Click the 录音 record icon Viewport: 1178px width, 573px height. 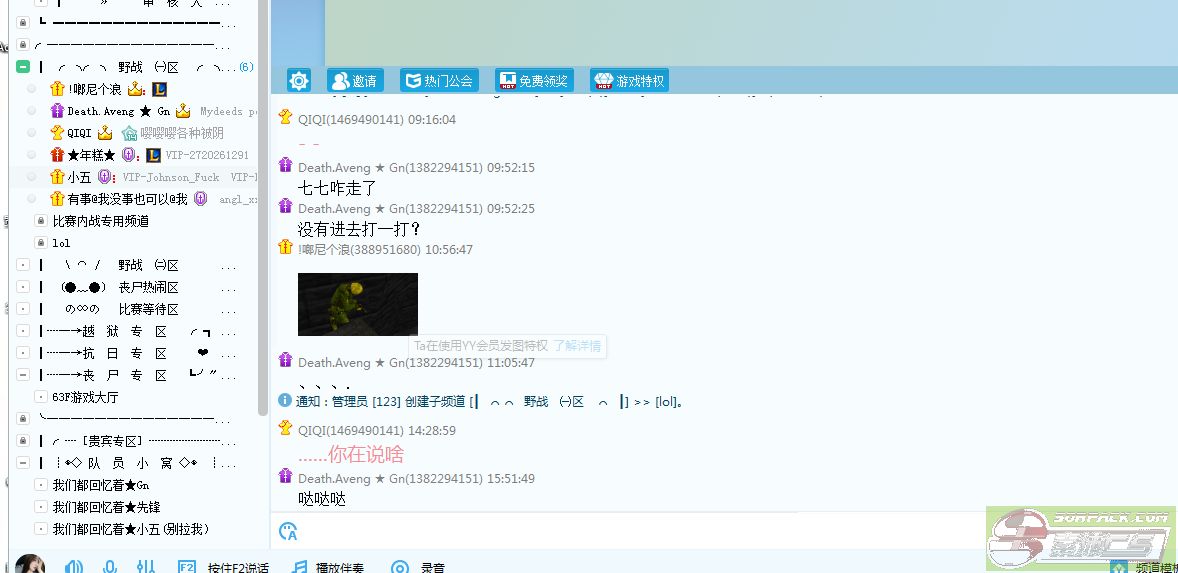pos(400,567)
